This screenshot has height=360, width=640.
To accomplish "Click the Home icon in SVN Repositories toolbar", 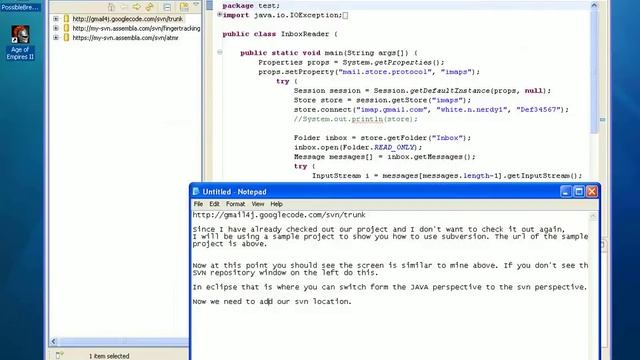I will click(111, 7).
